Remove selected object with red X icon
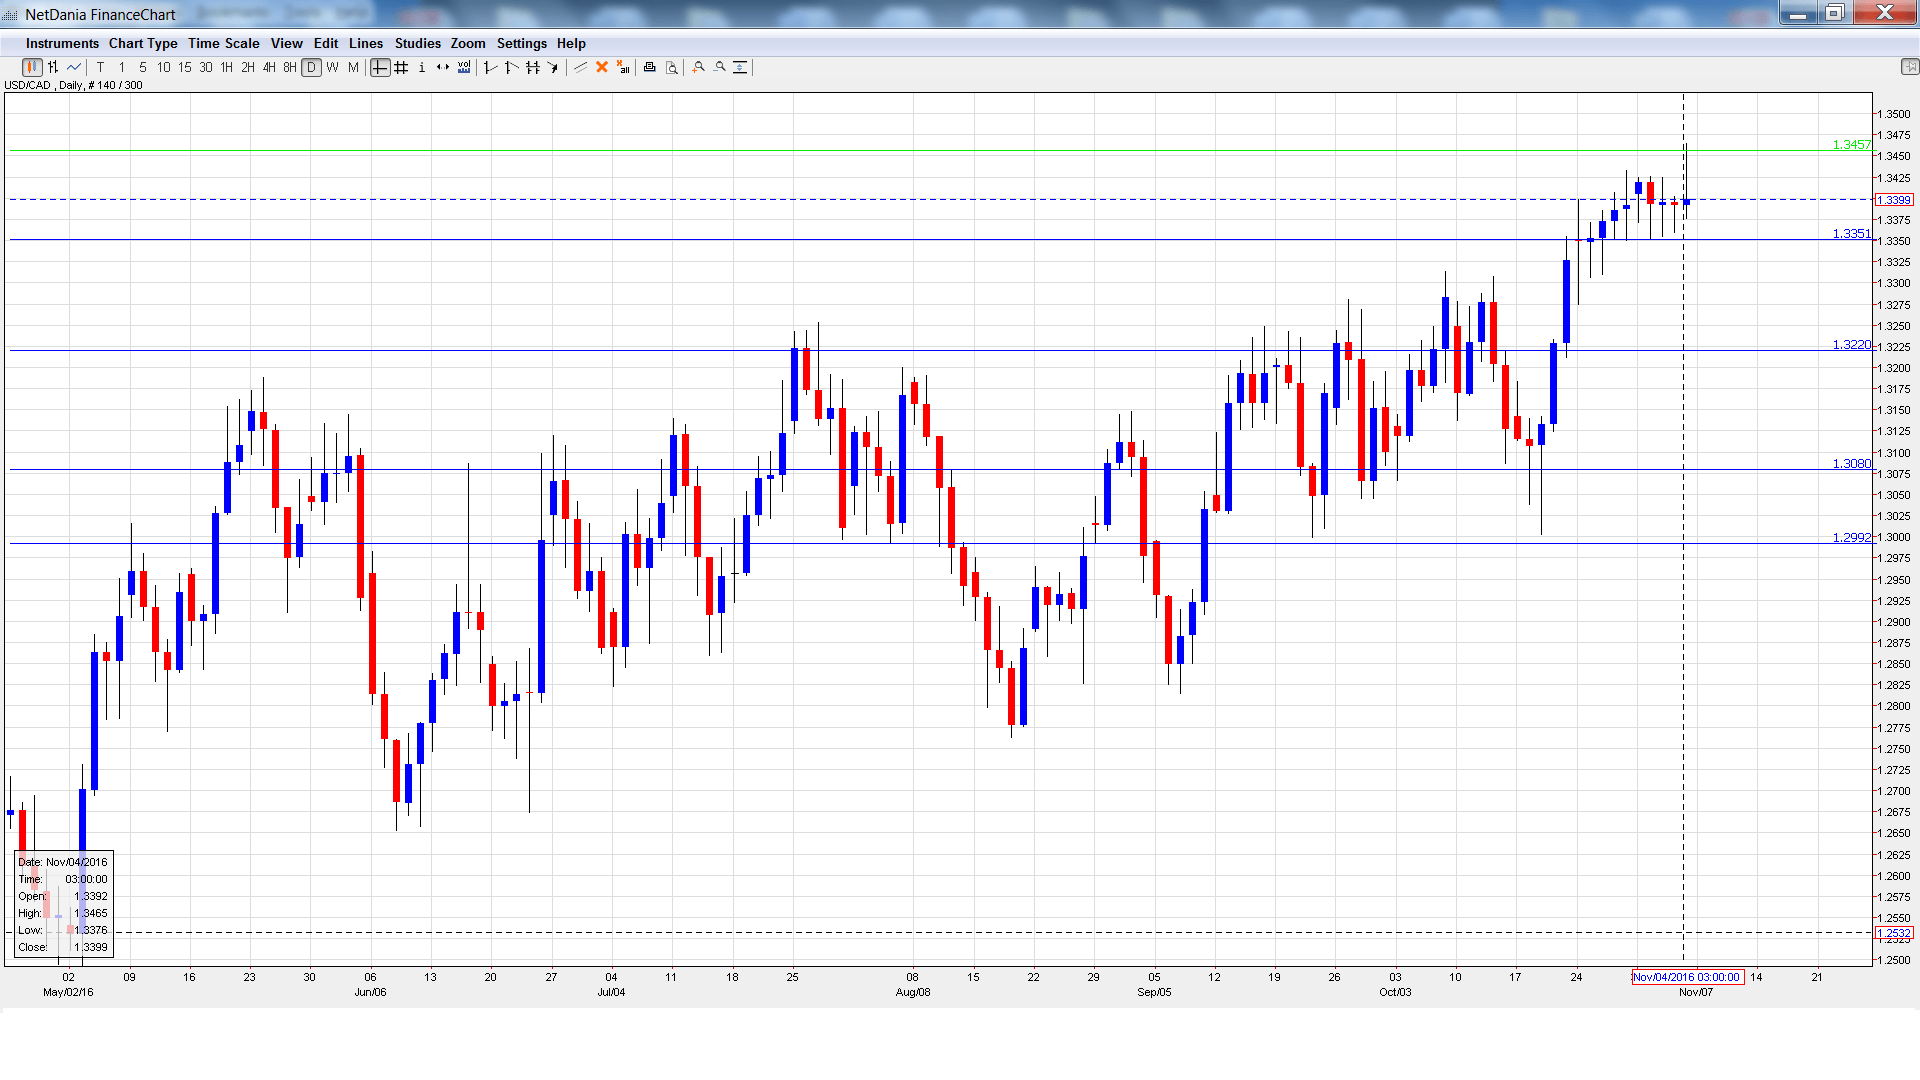Screen dimensions: 1920x1080 click(601, 67)
